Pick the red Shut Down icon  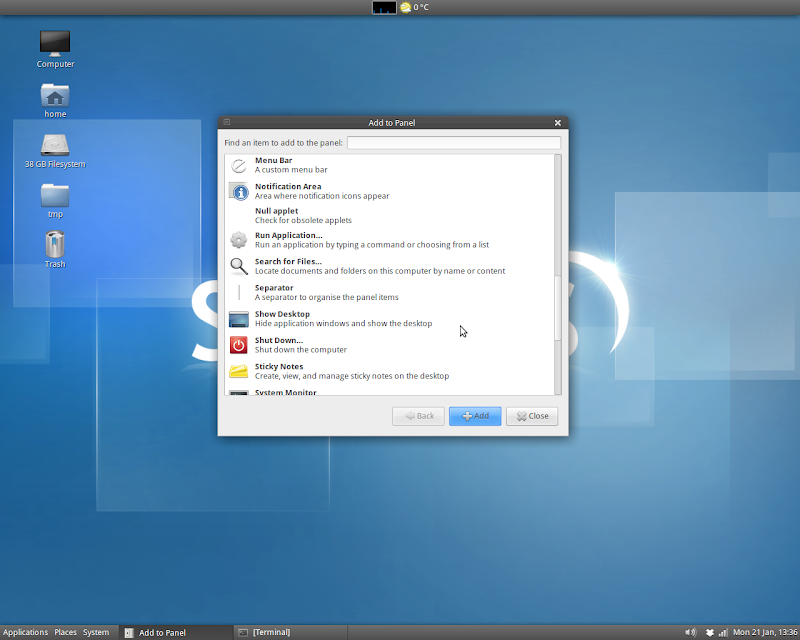coord(238,345)
